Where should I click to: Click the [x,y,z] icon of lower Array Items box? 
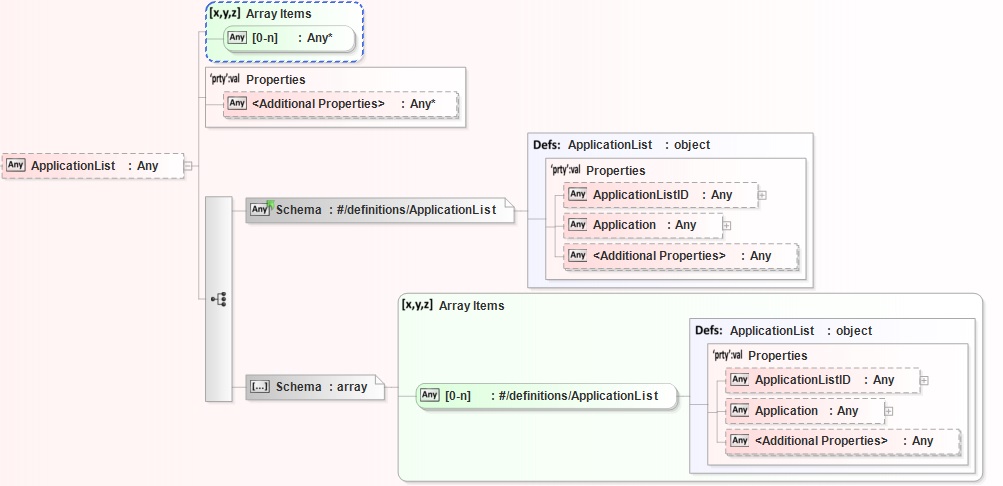(417, 305)
